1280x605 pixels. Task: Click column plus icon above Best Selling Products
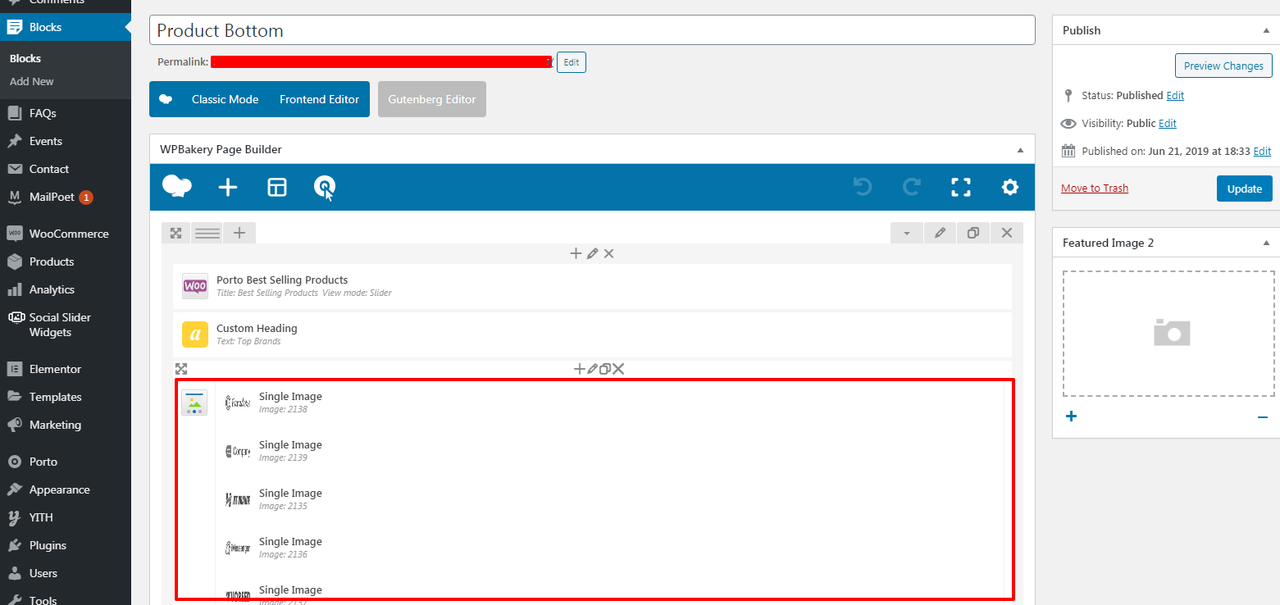(x=576, y=254)
